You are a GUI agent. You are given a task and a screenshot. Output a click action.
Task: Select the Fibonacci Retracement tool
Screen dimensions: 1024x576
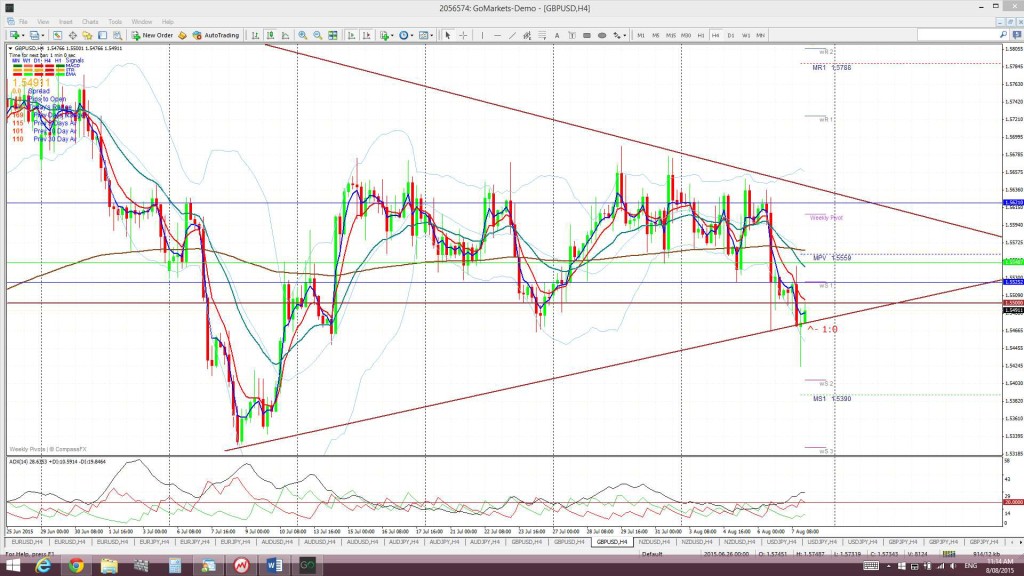pyautogui.click(x=542, y=35)
